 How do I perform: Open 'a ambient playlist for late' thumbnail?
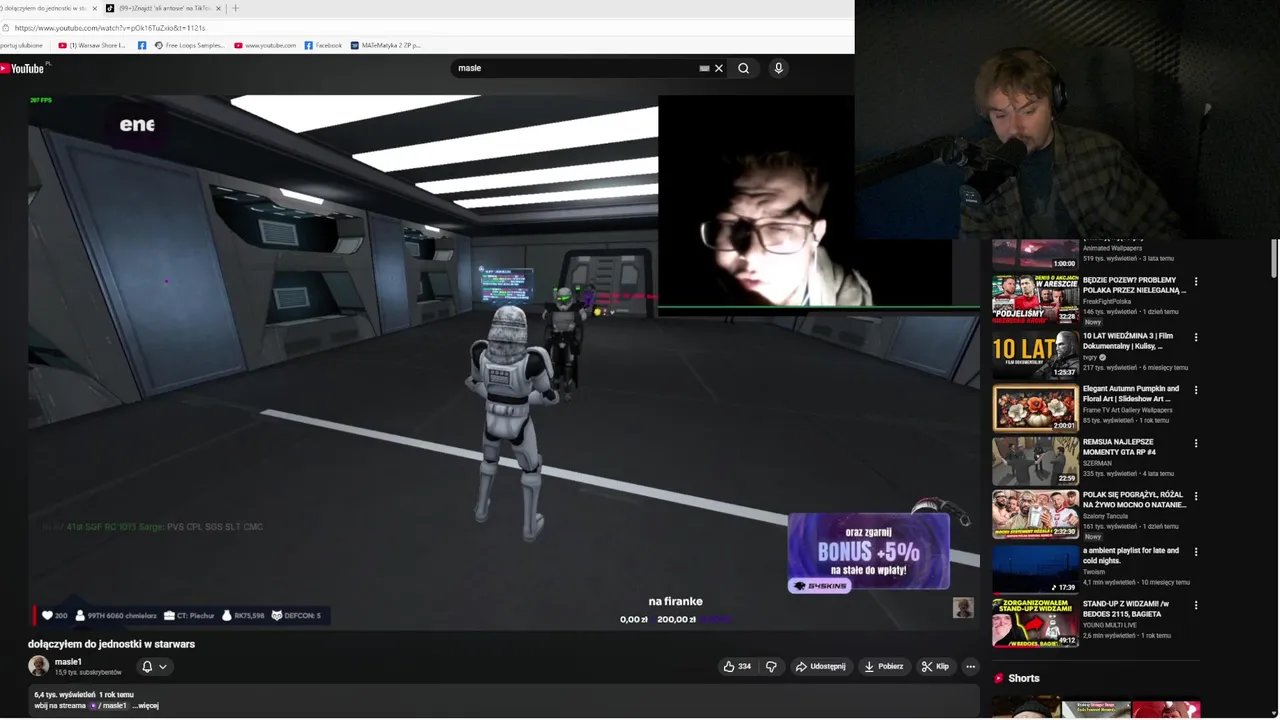point(1035,568)
